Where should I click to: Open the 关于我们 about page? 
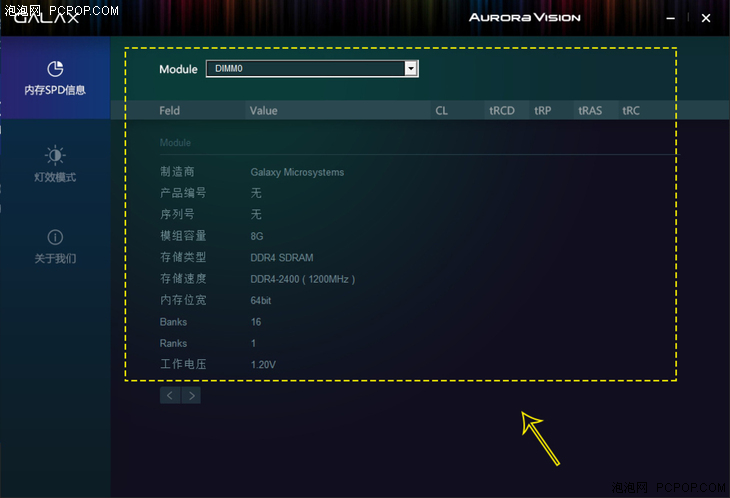(x=55, y=245)
